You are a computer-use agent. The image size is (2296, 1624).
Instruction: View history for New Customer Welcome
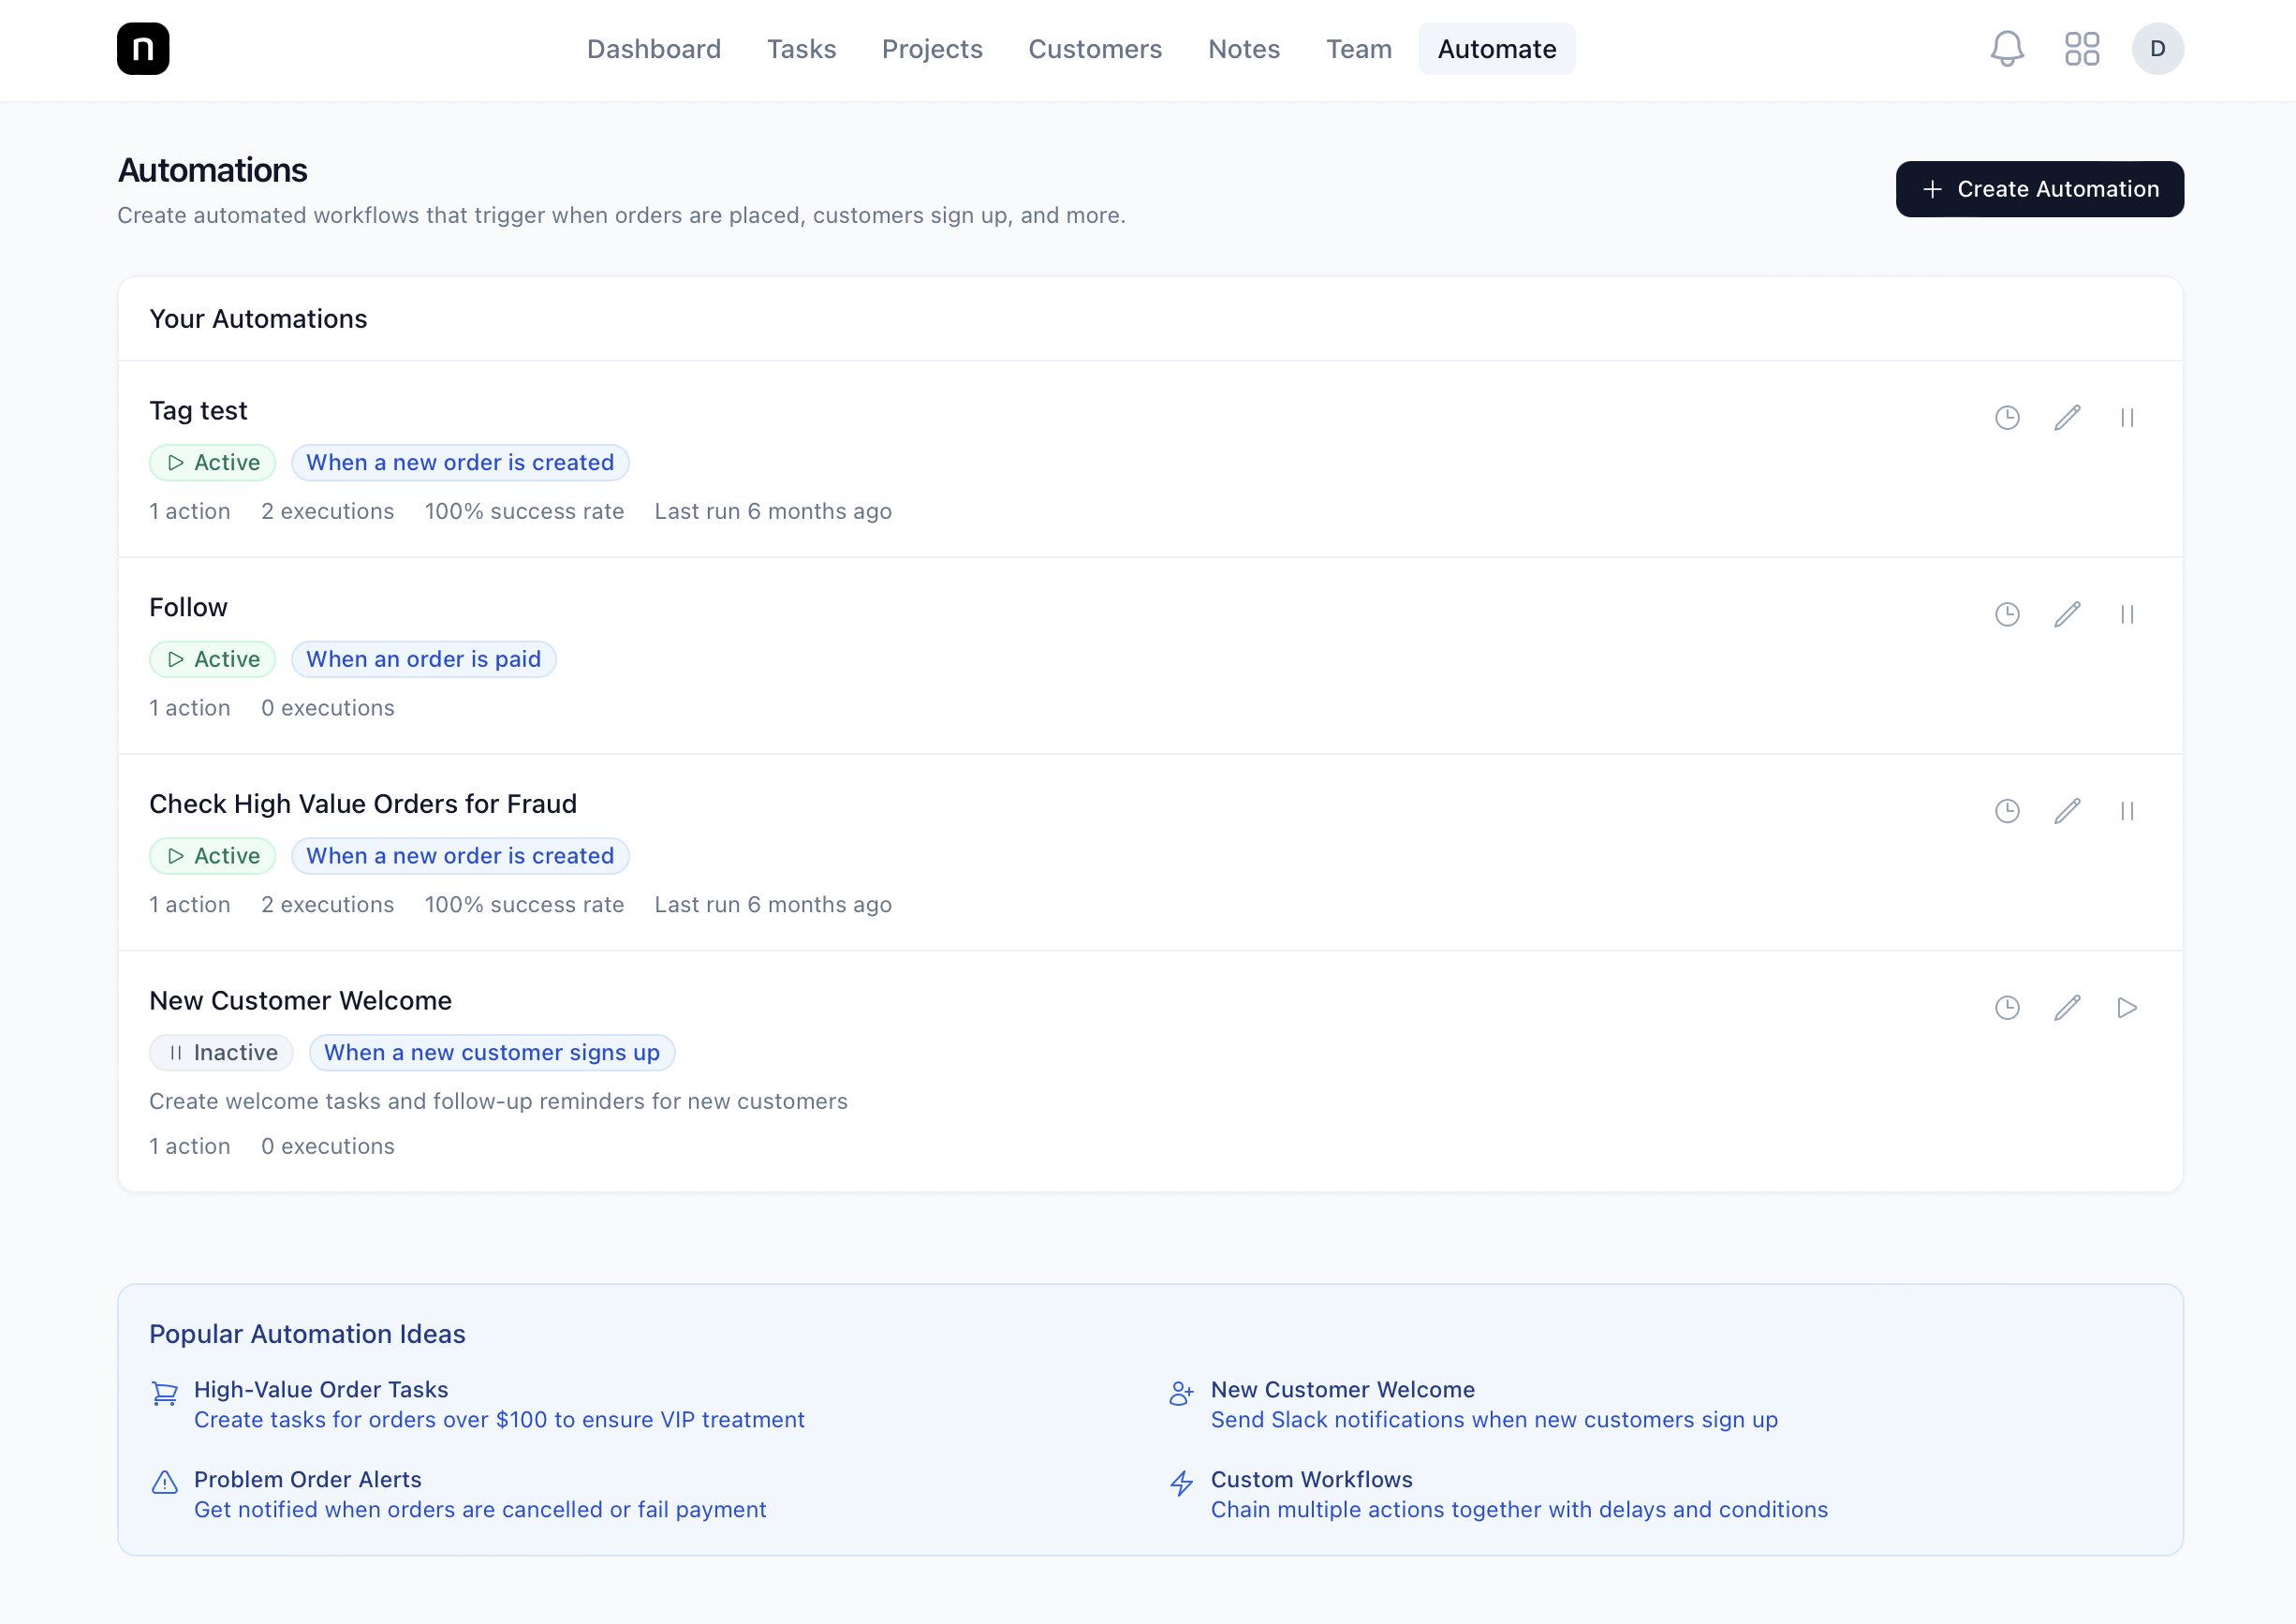pos(2007,1007)
